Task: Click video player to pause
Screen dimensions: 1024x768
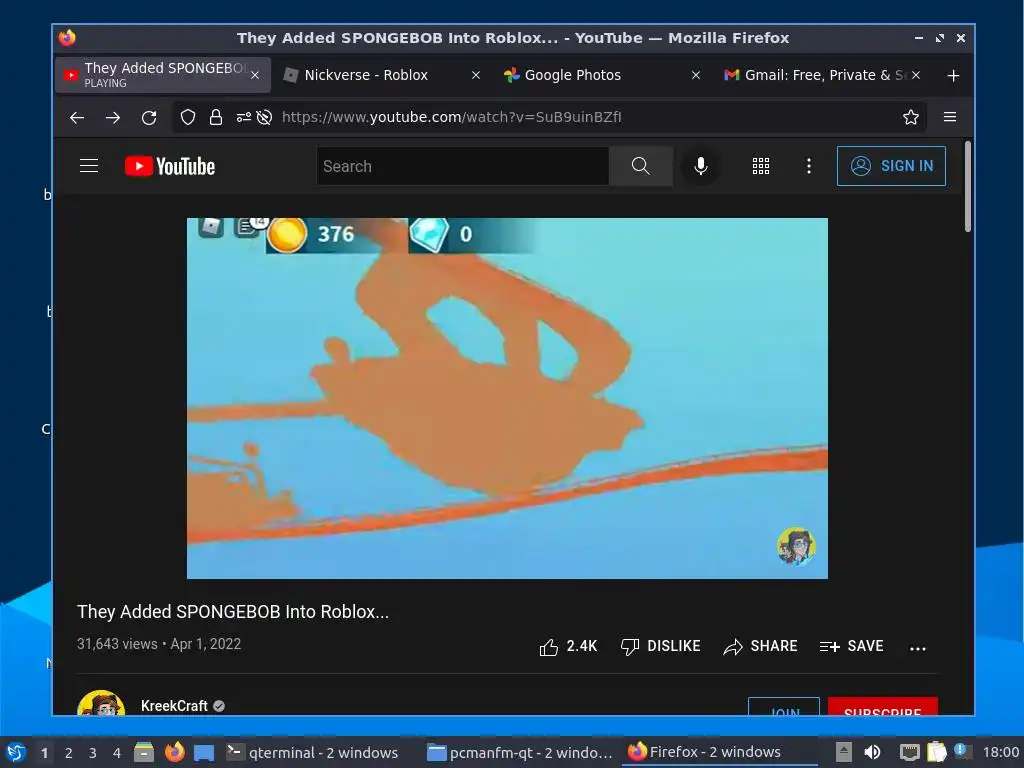Action: coord(507,398)
